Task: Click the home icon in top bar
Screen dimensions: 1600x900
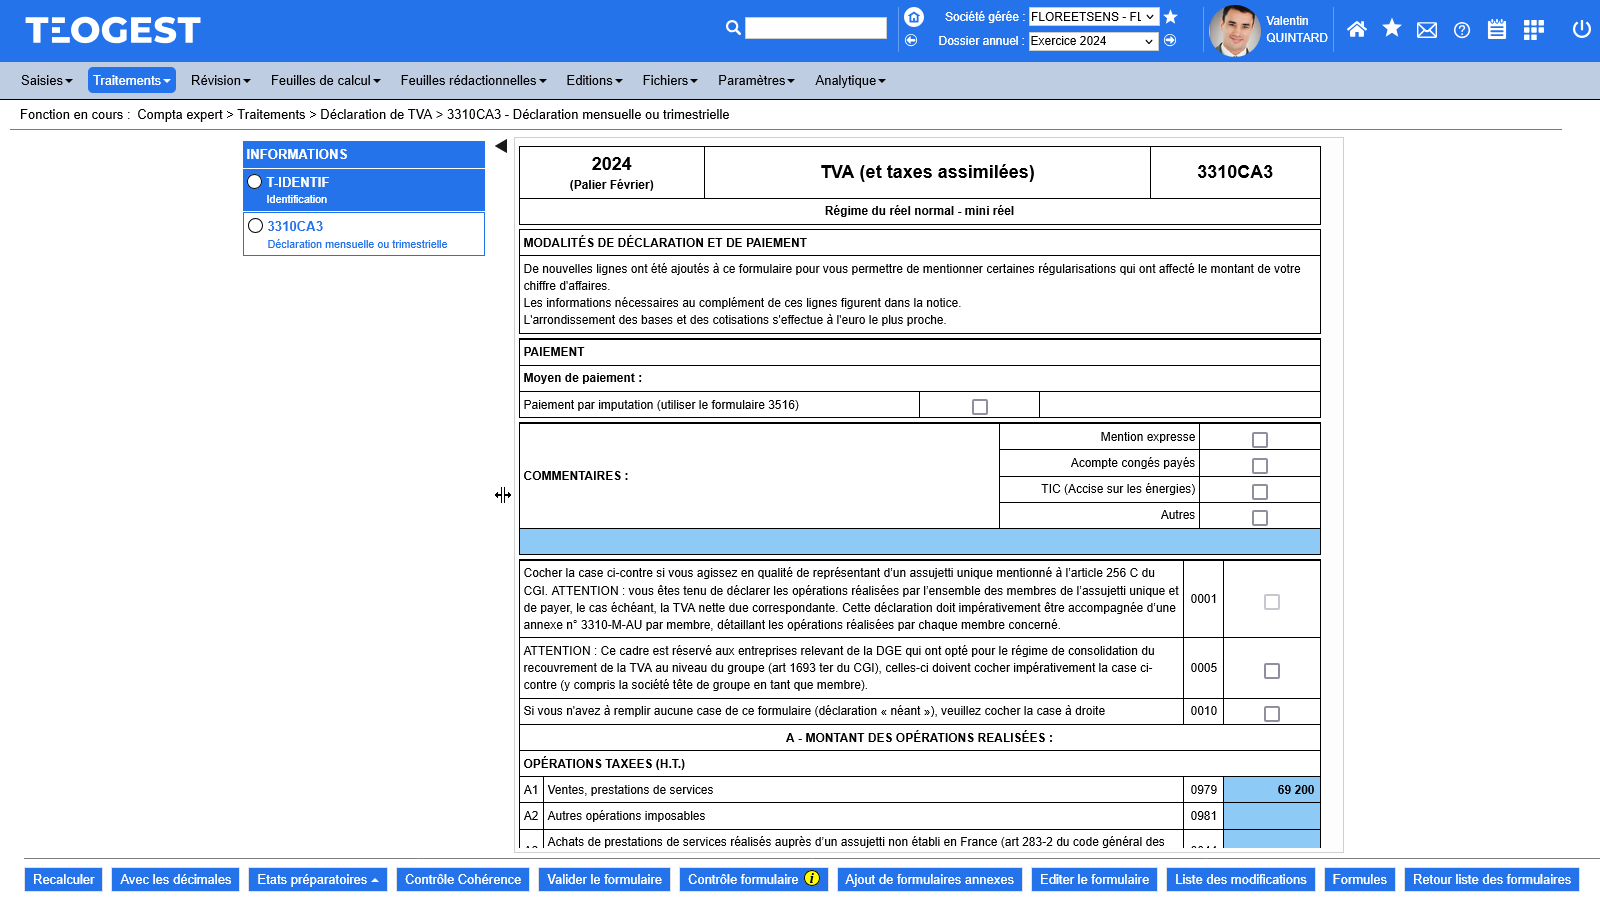Action: click(1356, 30)
